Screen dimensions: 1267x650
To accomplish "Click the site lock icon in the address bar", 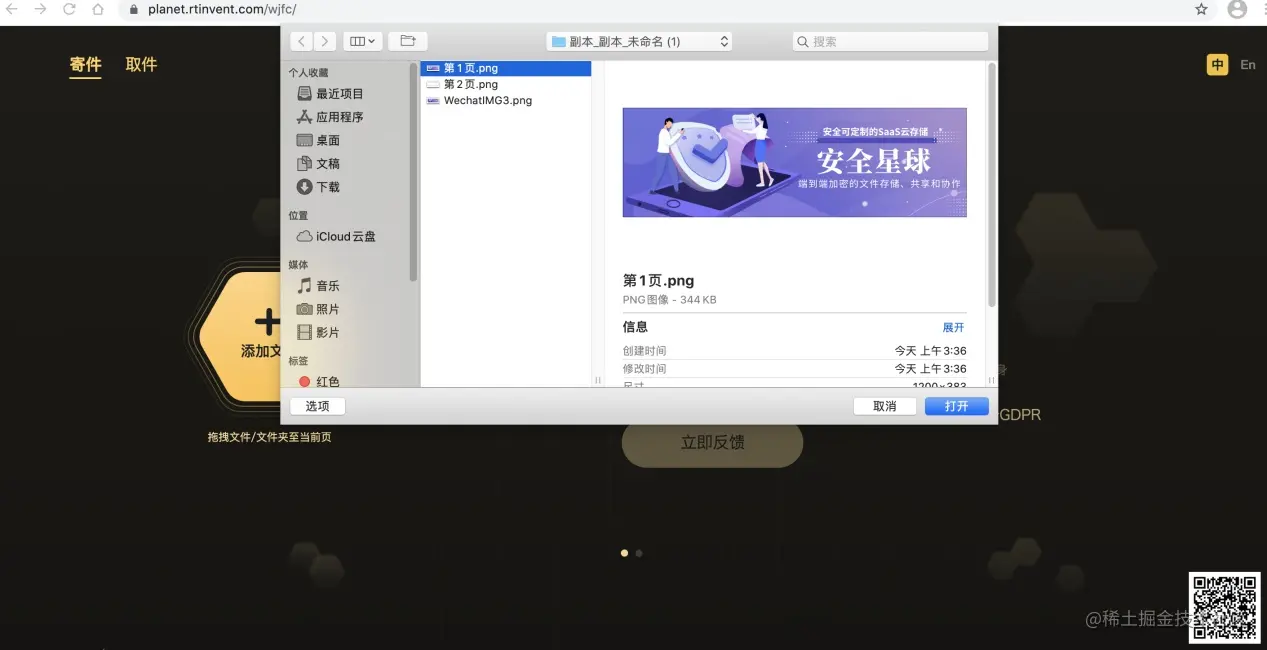I will pyautogui.click(x=135, y=9).
